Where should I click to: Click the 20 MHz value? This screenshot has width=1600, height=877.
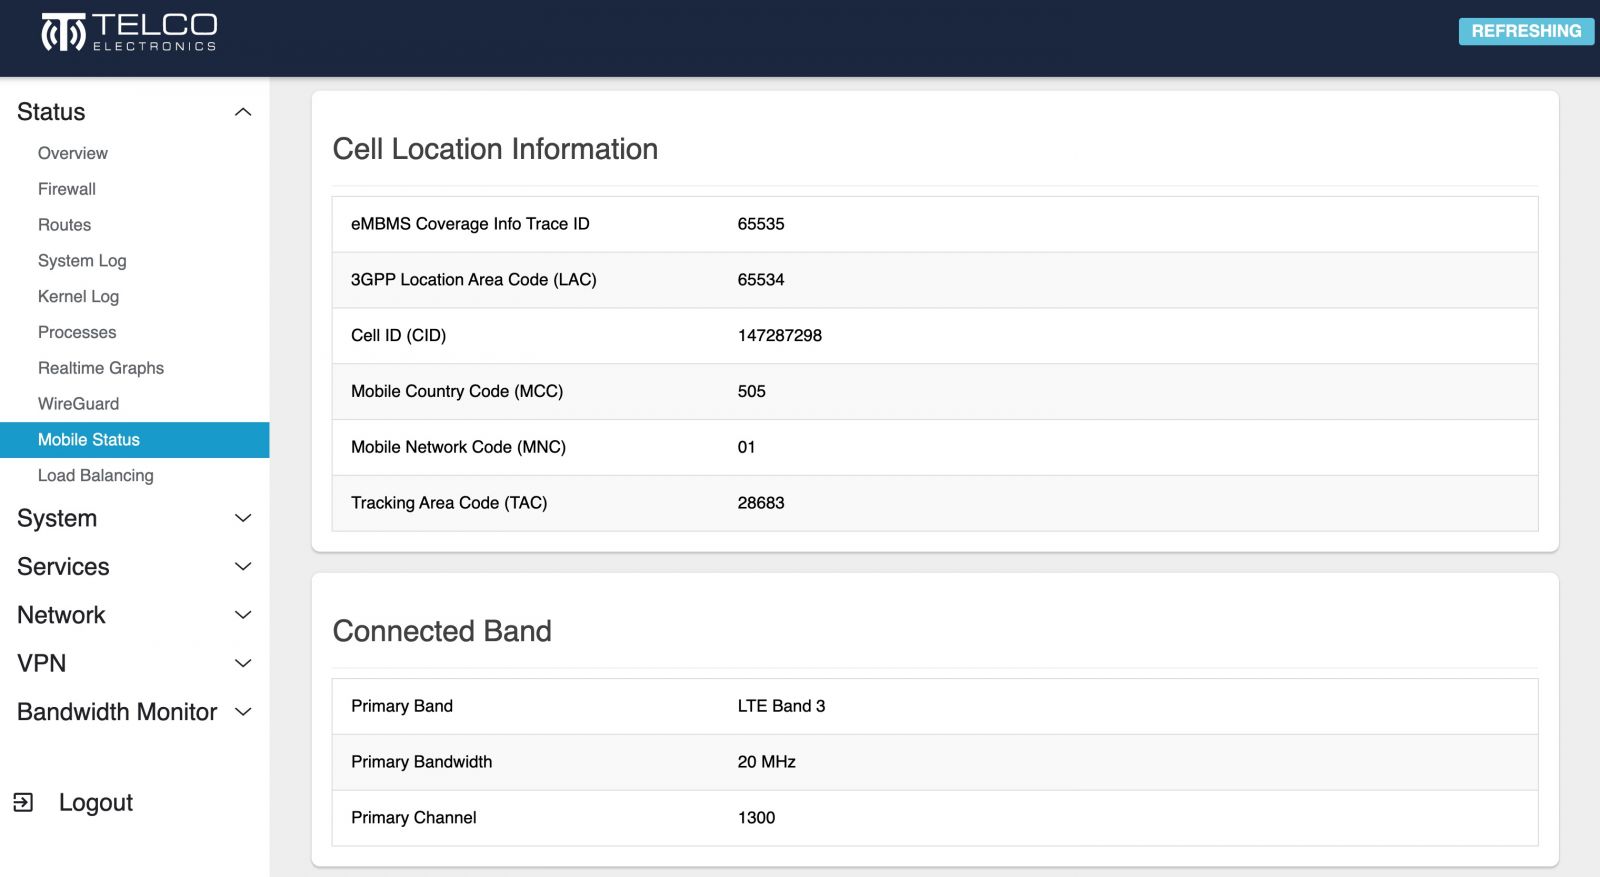click(767, 762)
